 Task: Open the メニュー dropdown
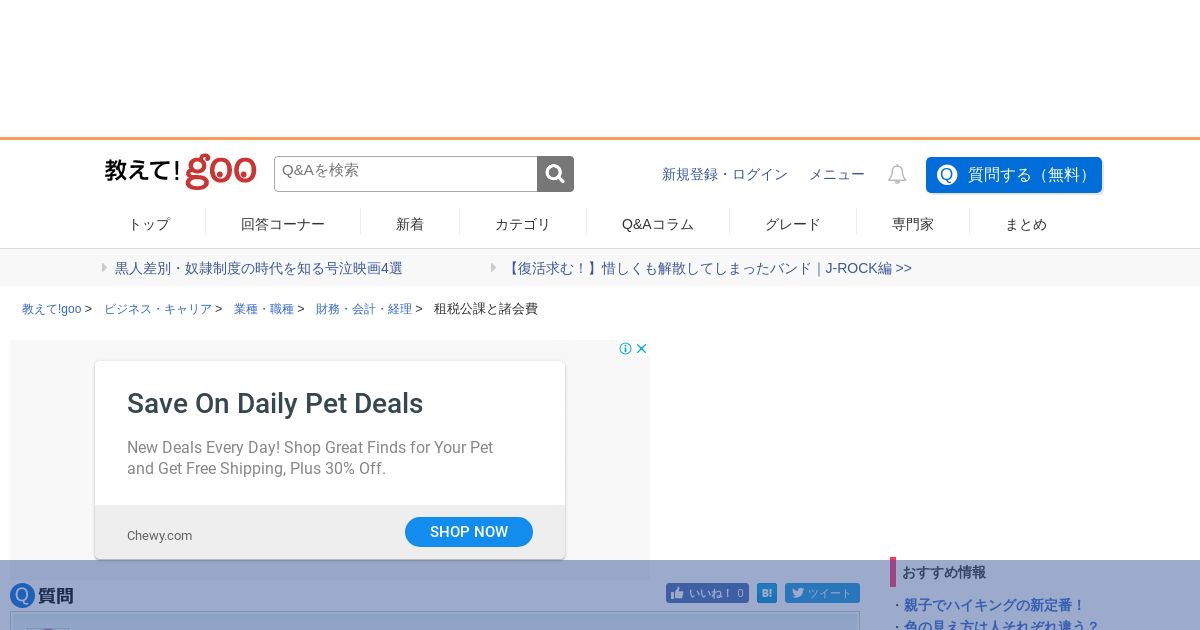pyautogui.click(x=836, y=174)
